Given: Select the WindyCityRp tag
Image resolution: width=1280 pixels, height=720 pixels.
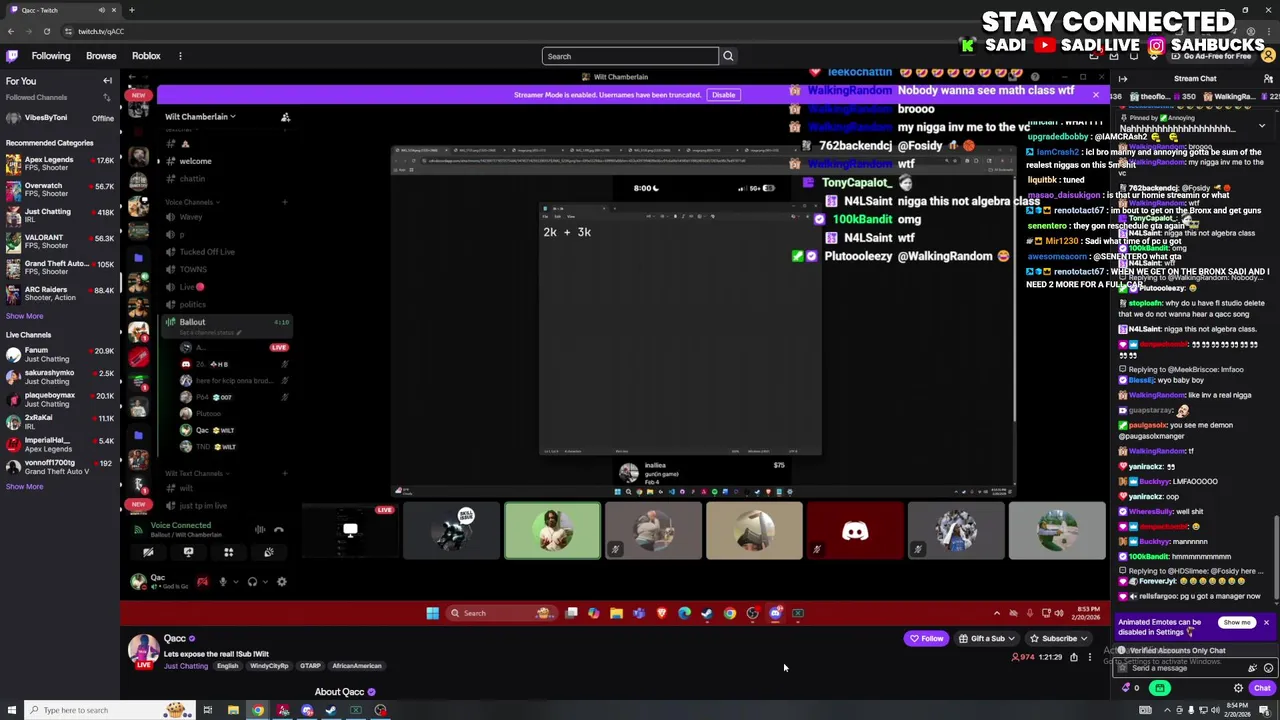Looking at the screenshot, I should [x=269, y=666].
